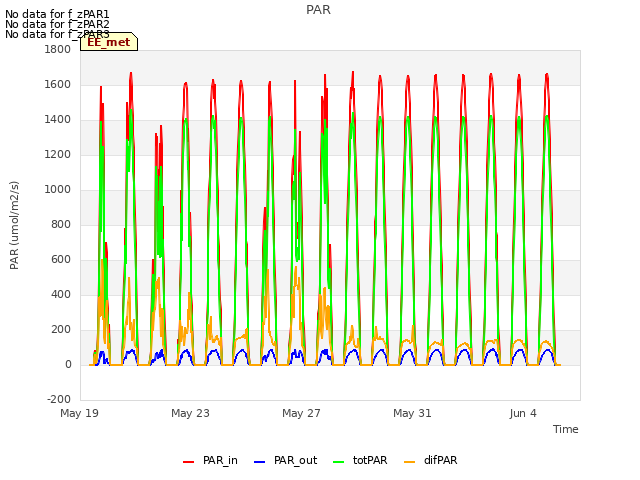Toggle the totPAR legend entry
Viewport: 640px width, 480px height.
[360, 461]
